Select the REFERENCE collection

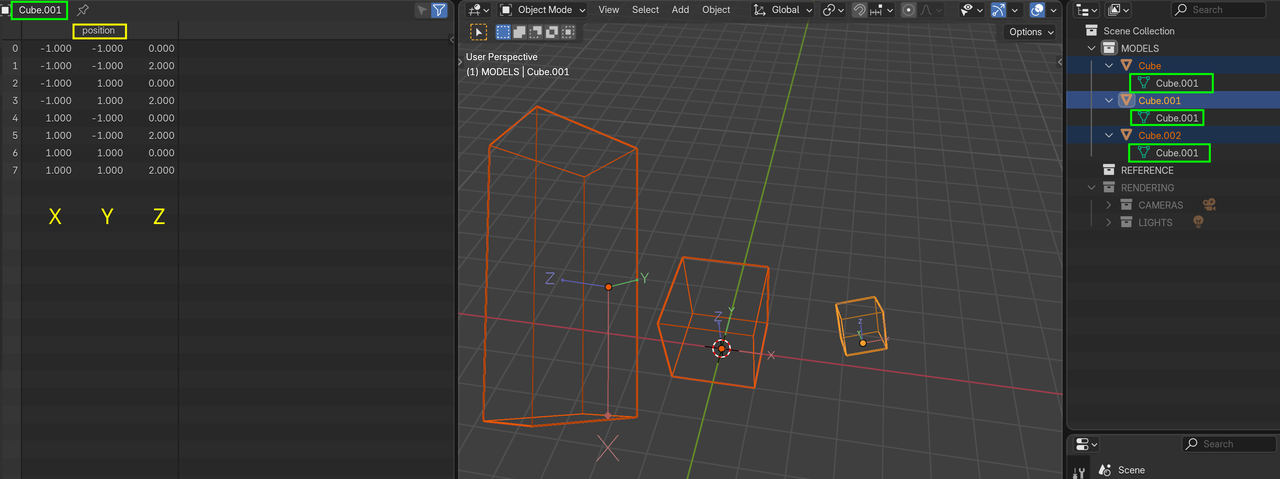[1147, 170]
